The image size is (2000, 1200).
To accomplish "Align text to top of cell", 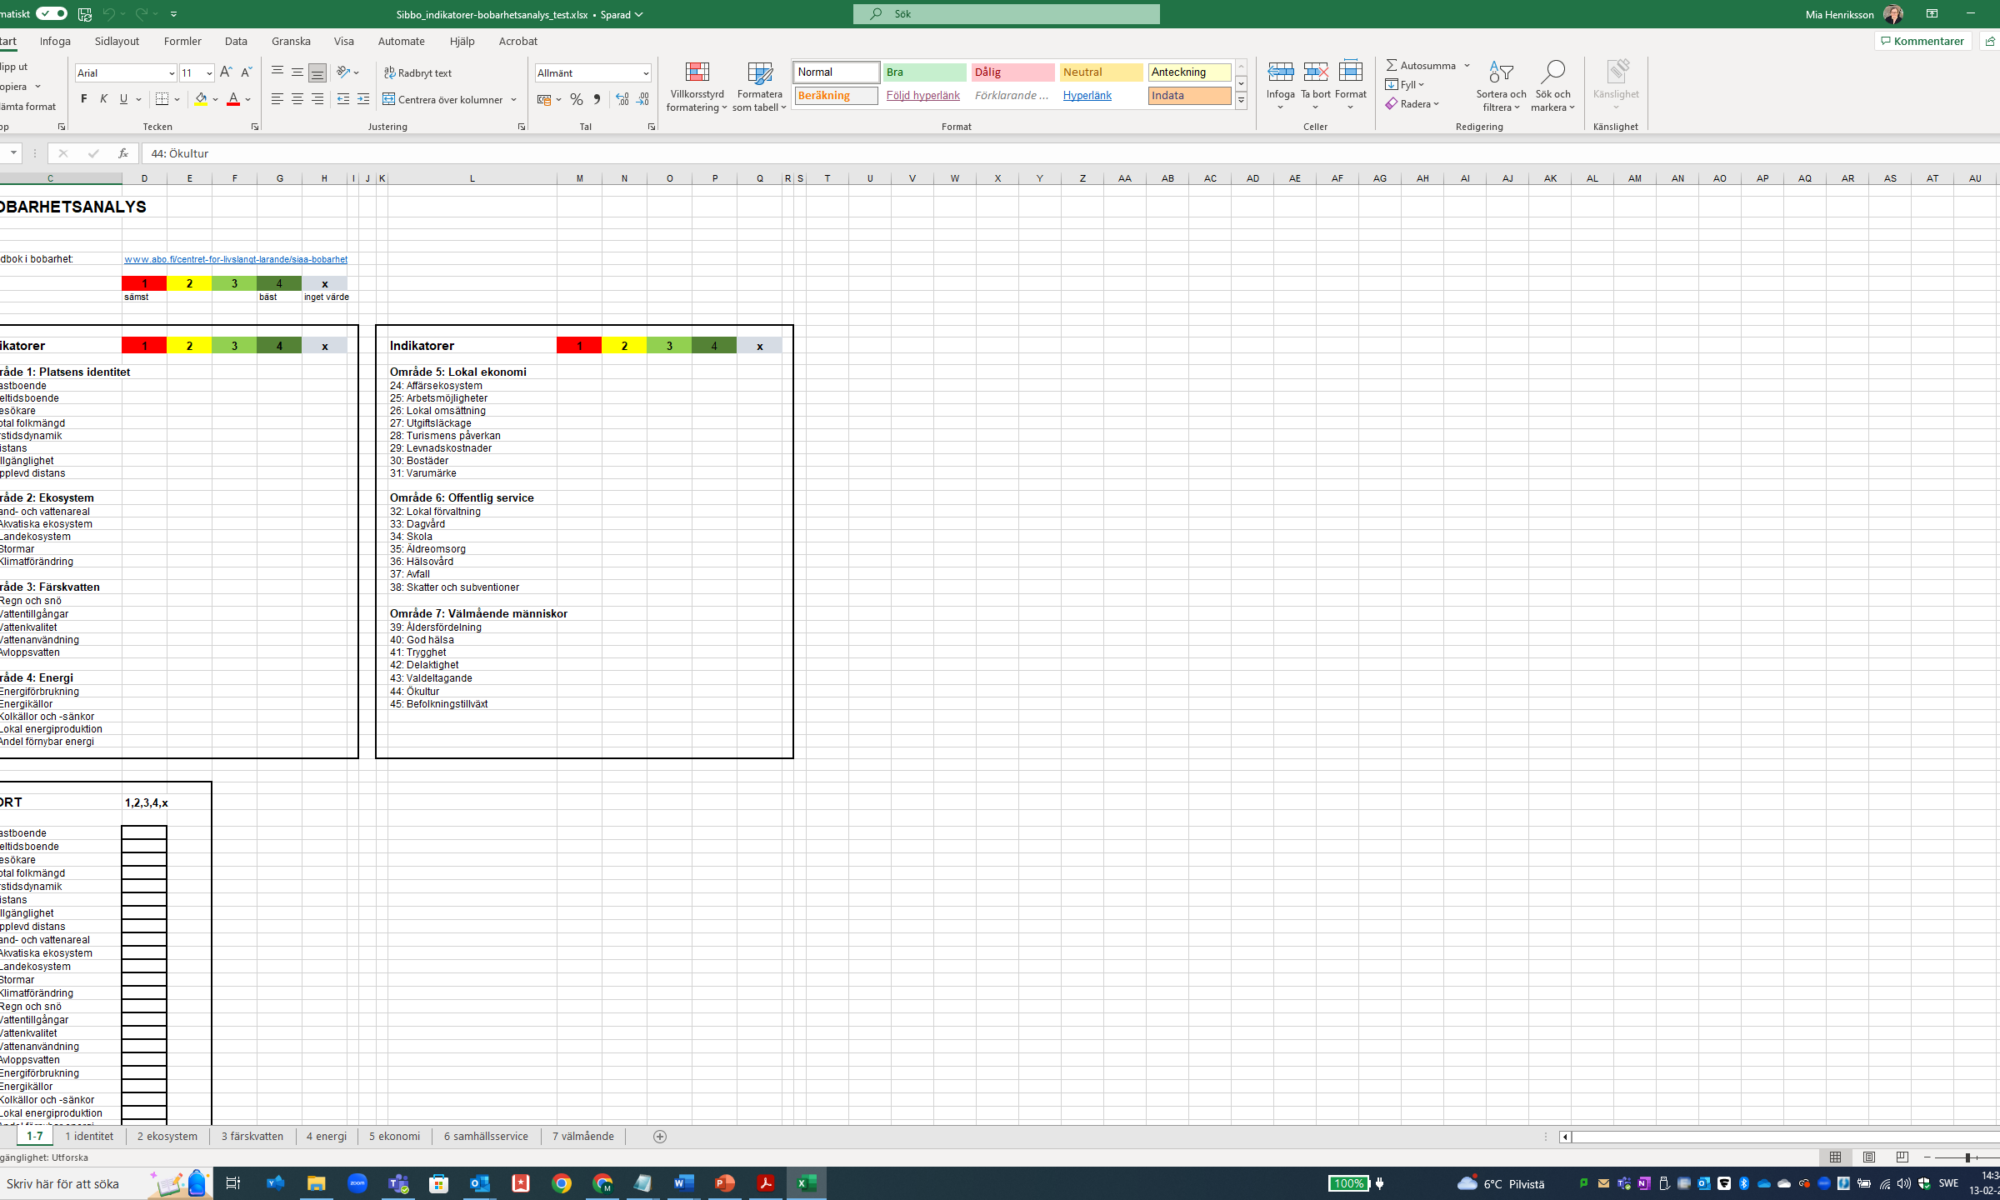I will click(x=277, y=72).
